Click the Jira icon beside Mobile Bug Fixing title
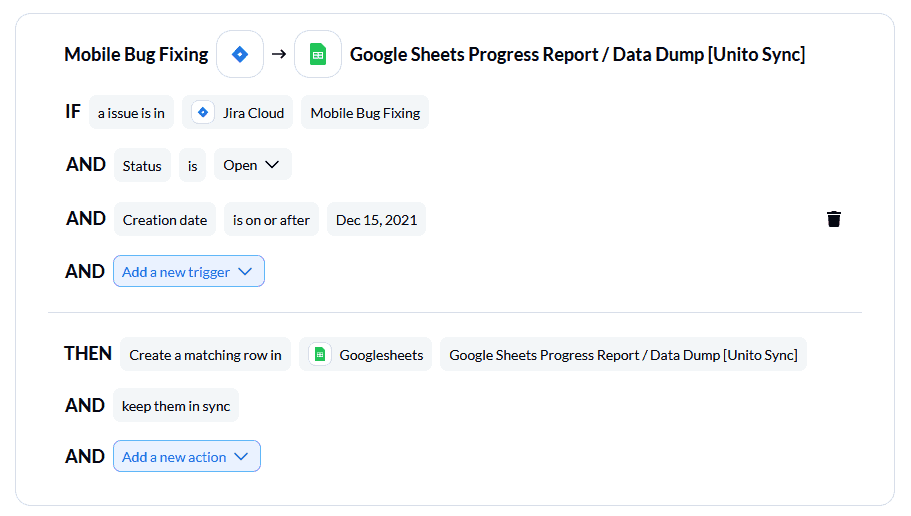 pos(240,54)
